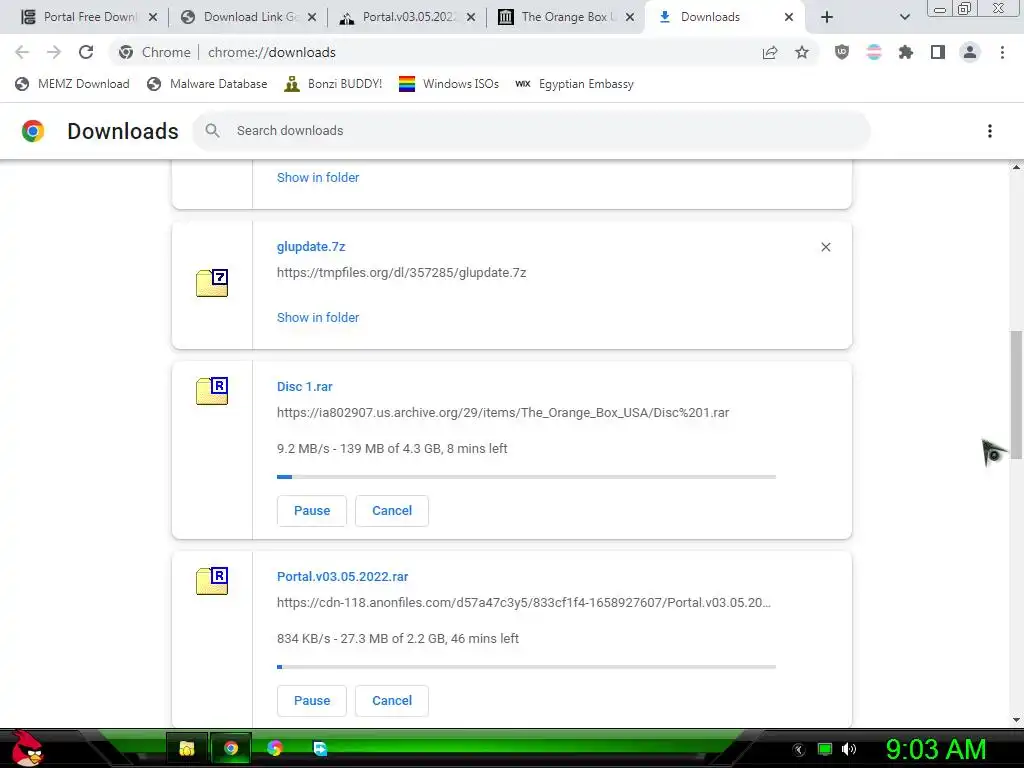Switch to the Download Link tab
Screen dimensions: 1024x768
point(248,17)
